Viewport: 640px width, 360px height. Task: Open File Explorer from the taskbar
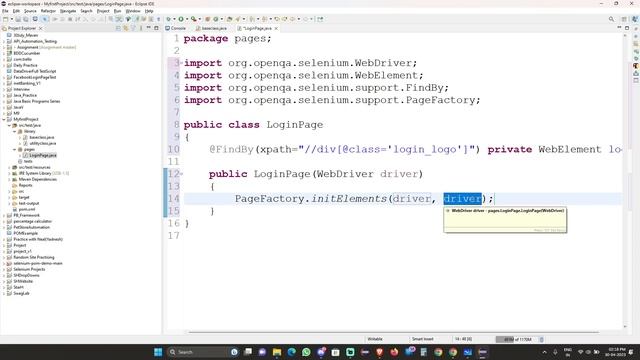pos(277,352)
